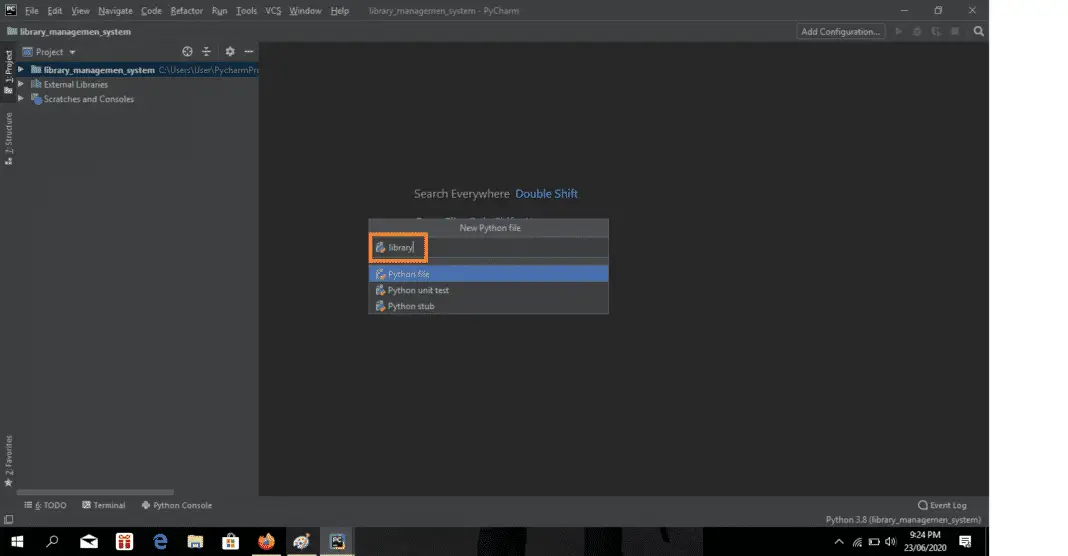
Task: Open the VCS menu
Action: 273,11
